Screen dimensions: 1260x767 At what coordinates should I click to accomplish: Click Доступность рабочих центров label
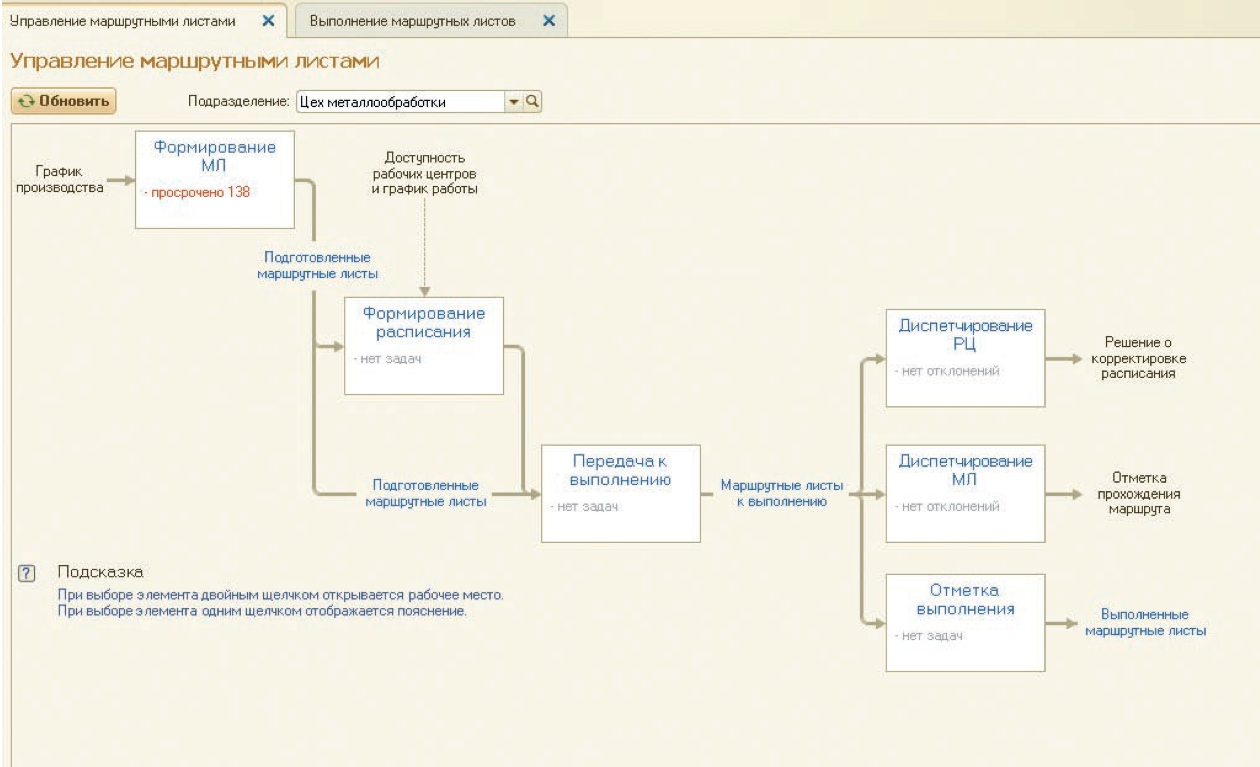coord(425,173)
